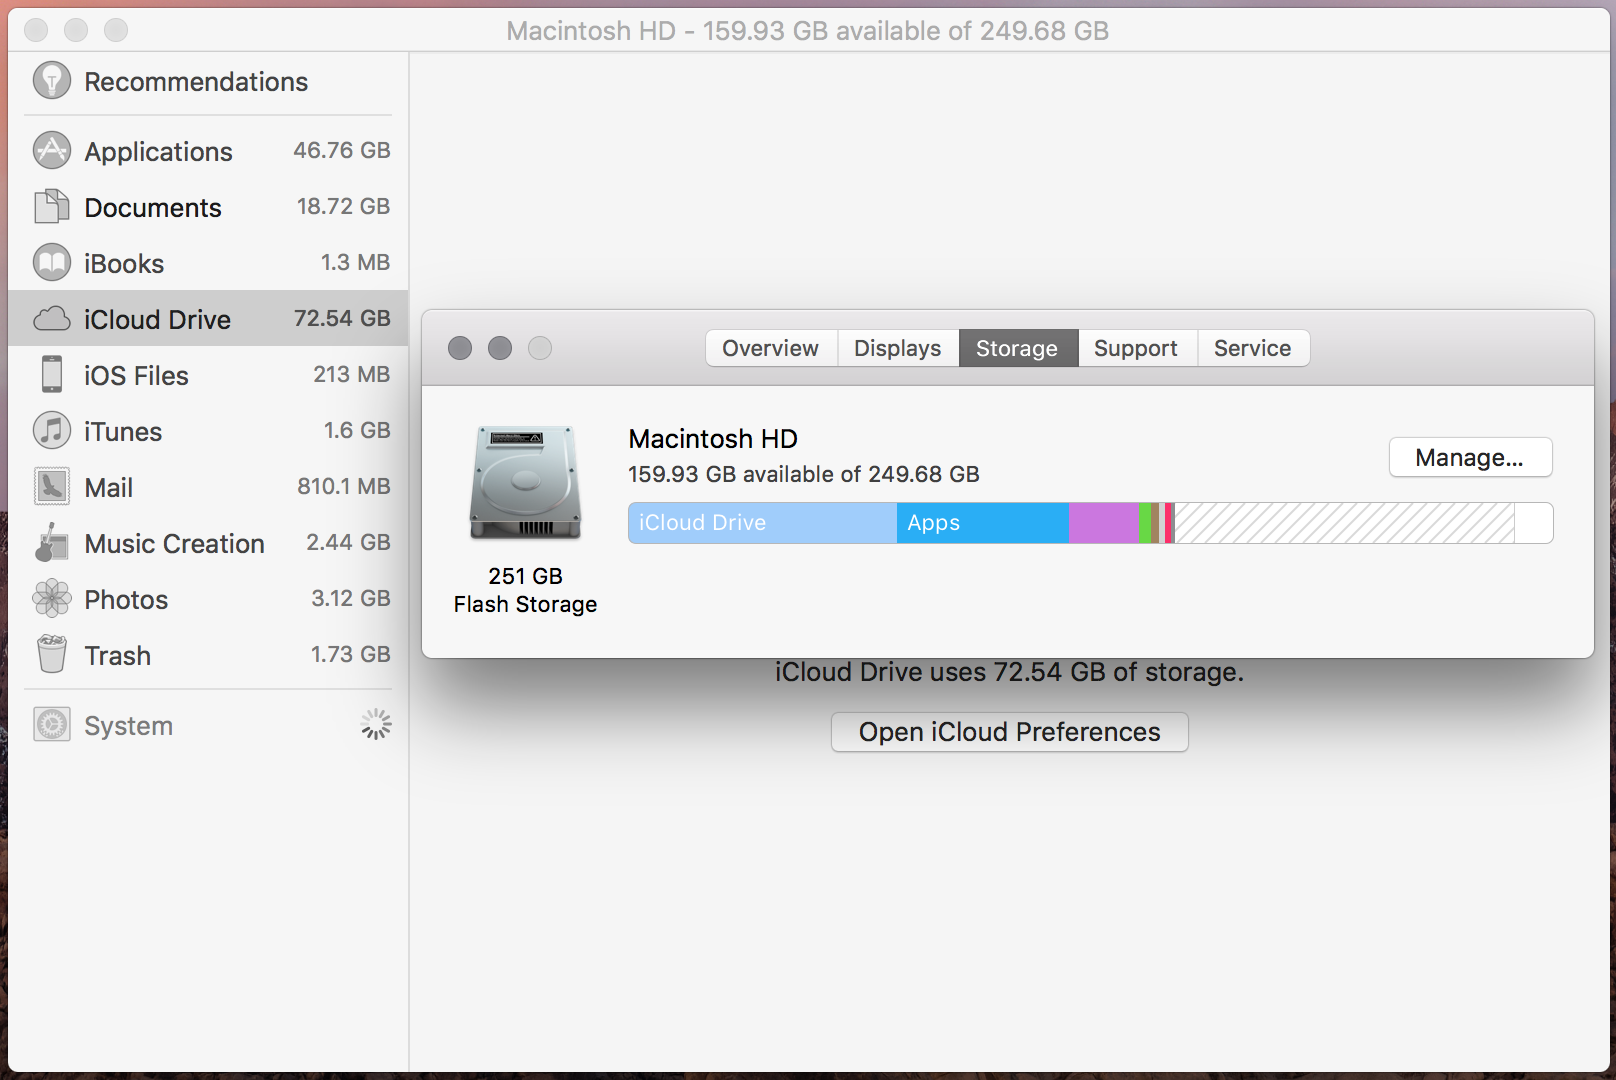Screen dimensions: 1616x1080
Task: Open the Support tab
Action: coord(1137,348)
